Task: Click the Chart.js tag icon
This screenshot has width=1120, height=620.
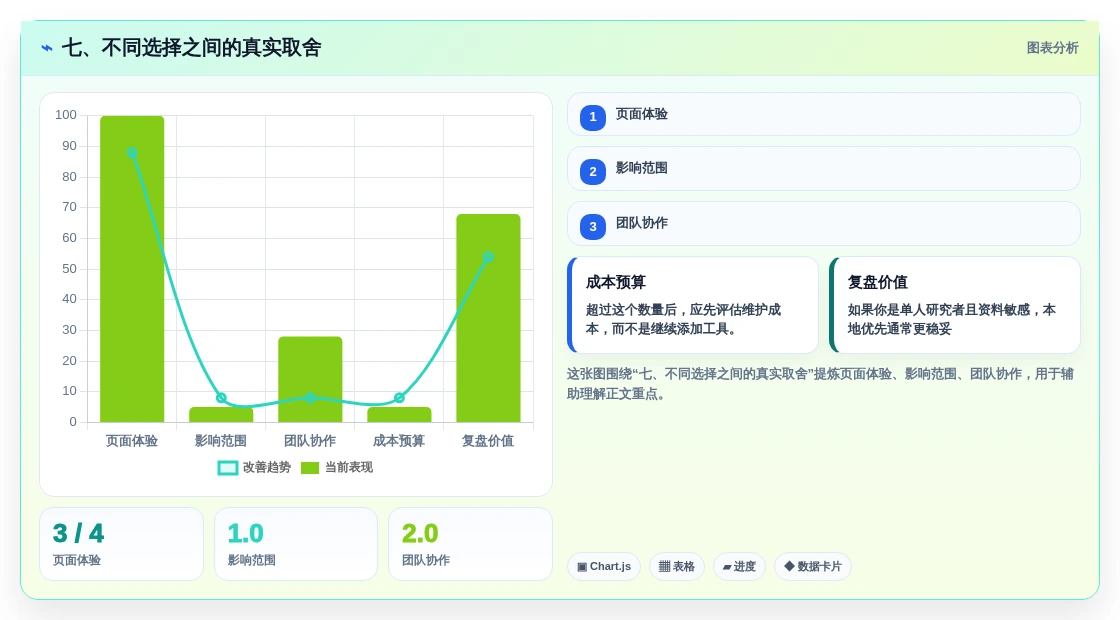Action: (x=582, y=566)
